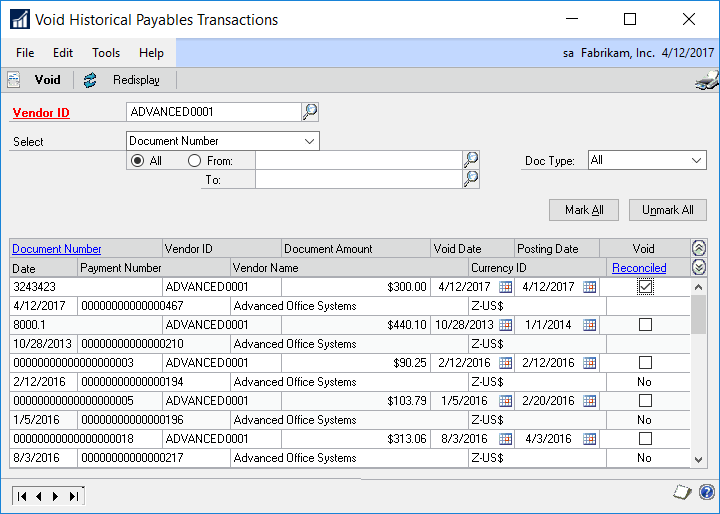Expand the Document Number select dropdown
This screenshot has width=720, height=514.
point(308,141)
